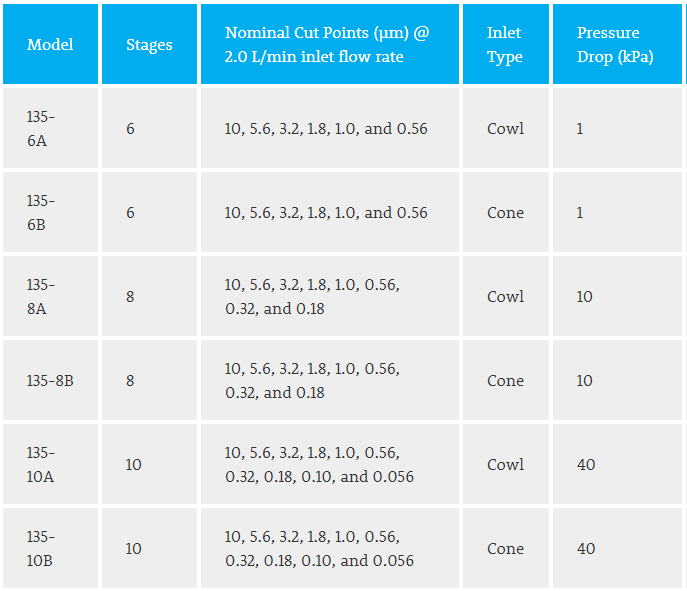
Task: Click the Stages column header
Action: tap(149, 45)
